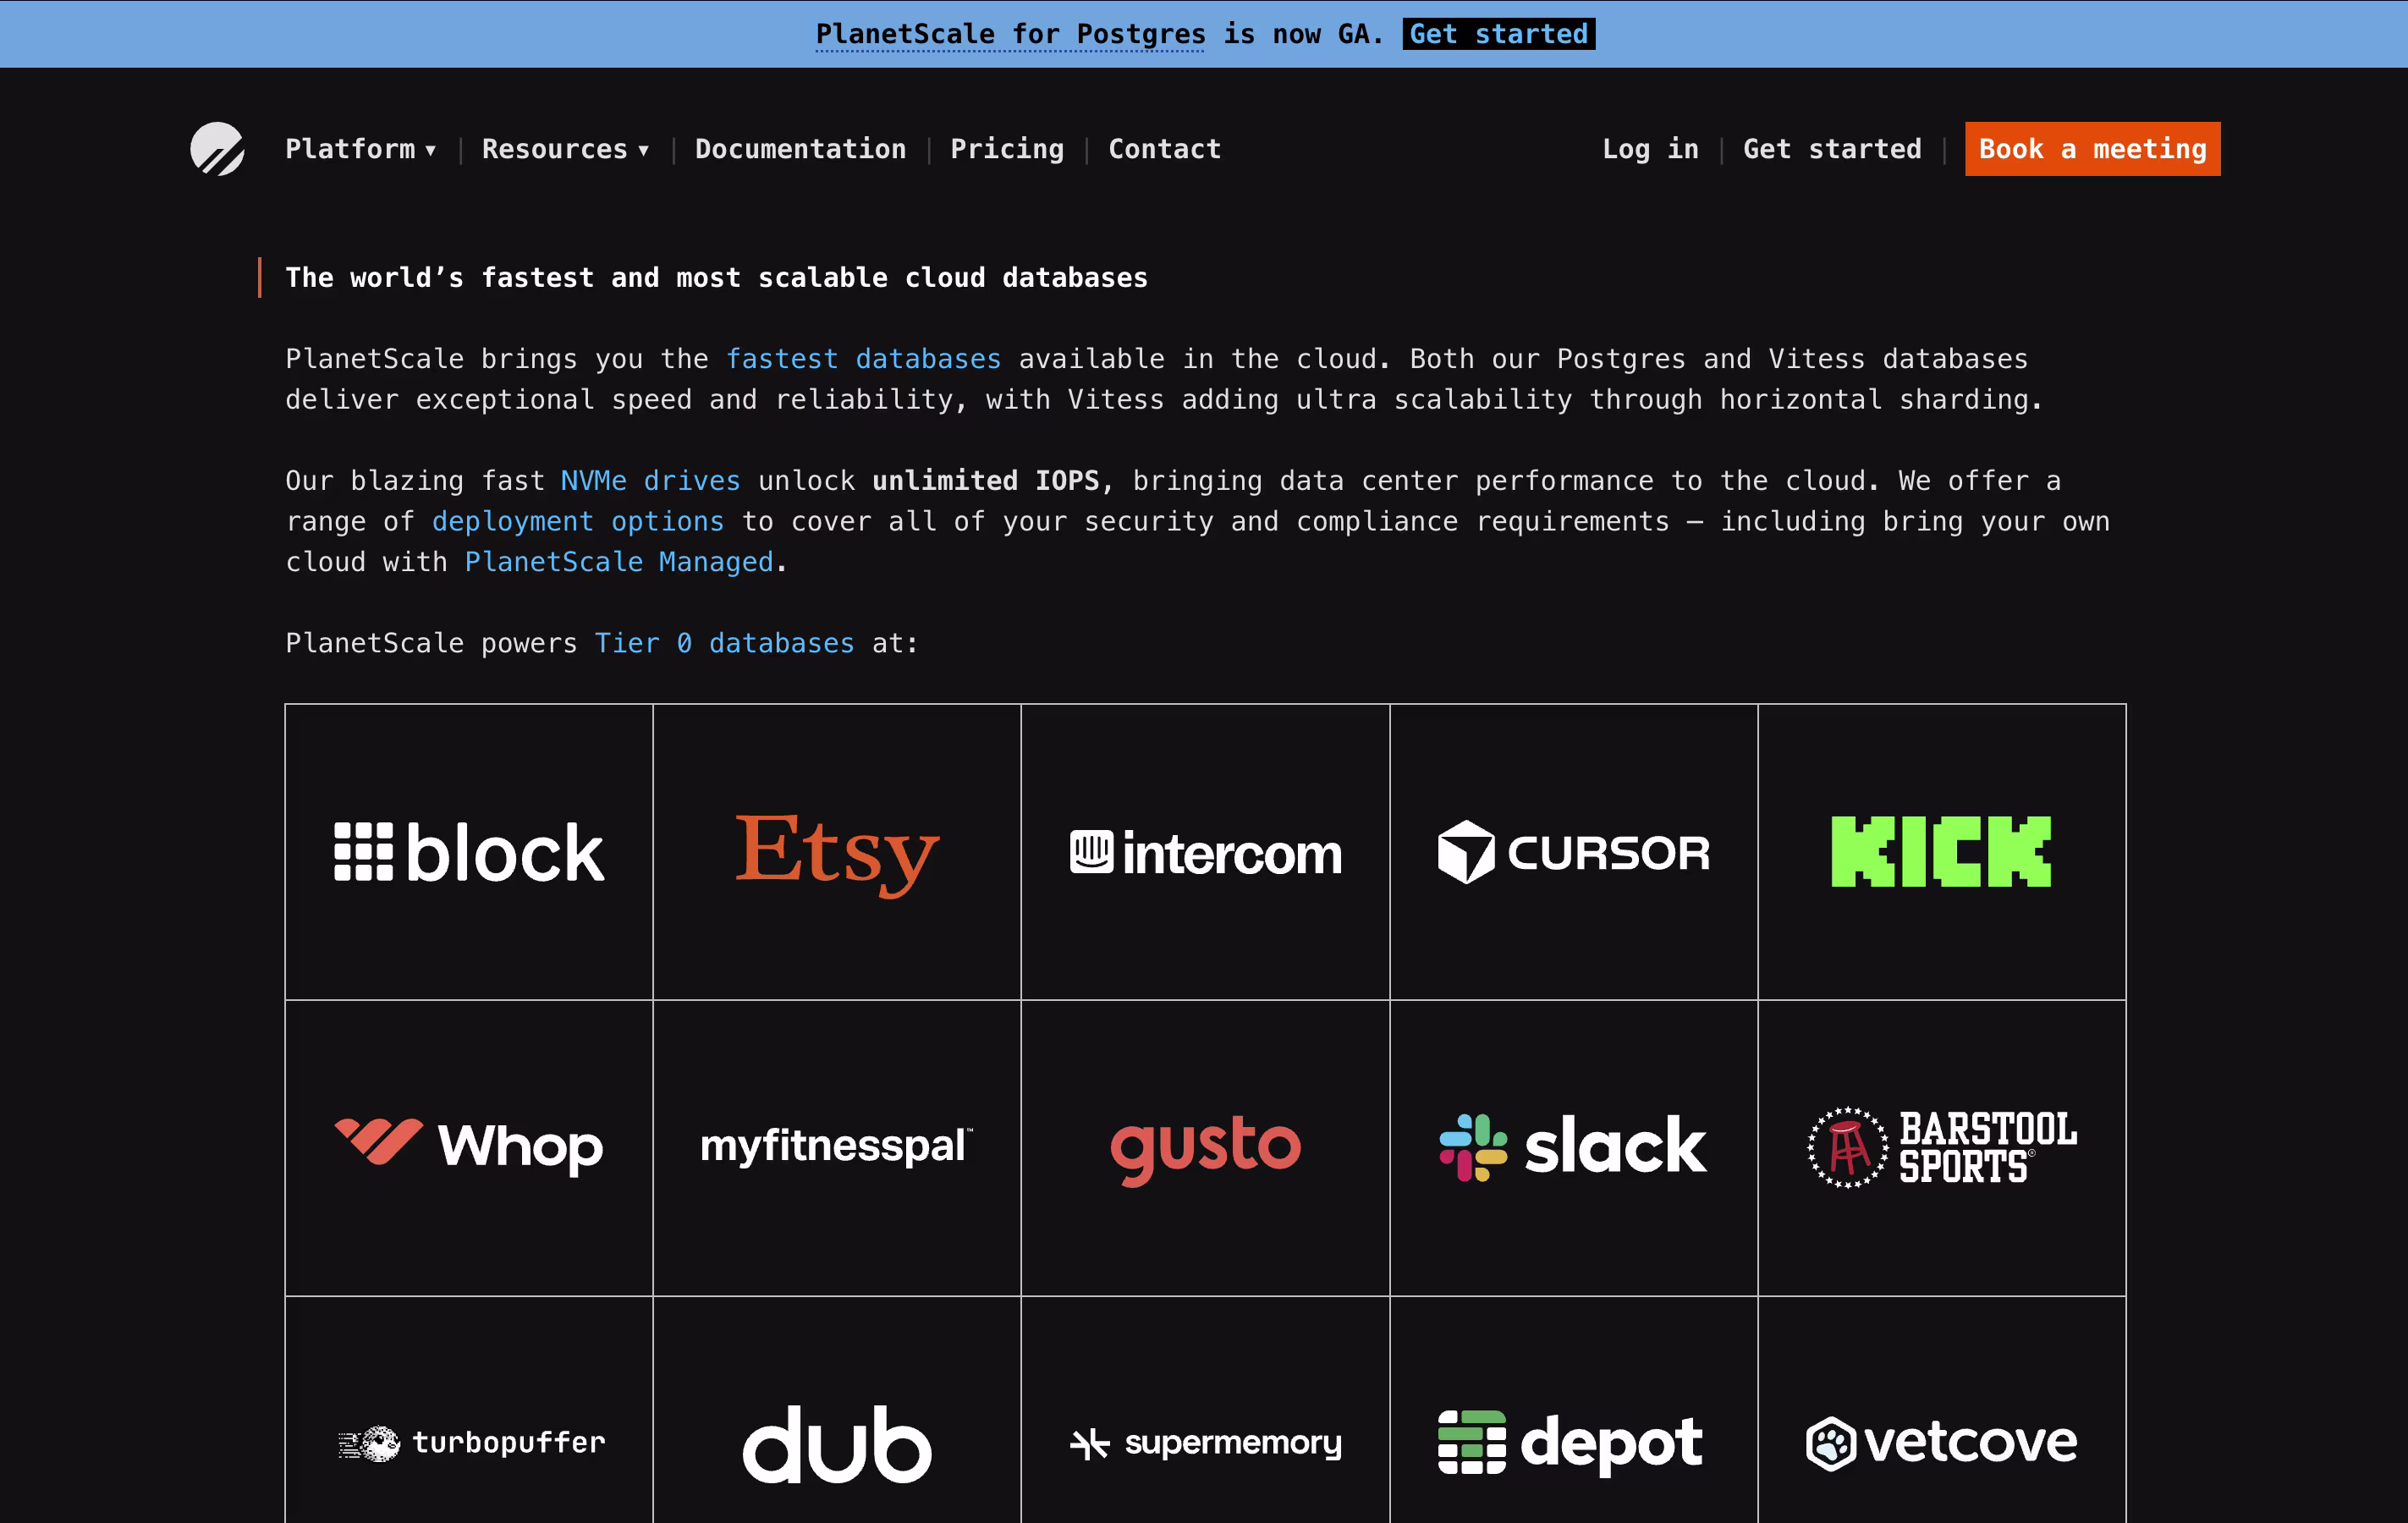Follow the deployment options link

[578, 522]
